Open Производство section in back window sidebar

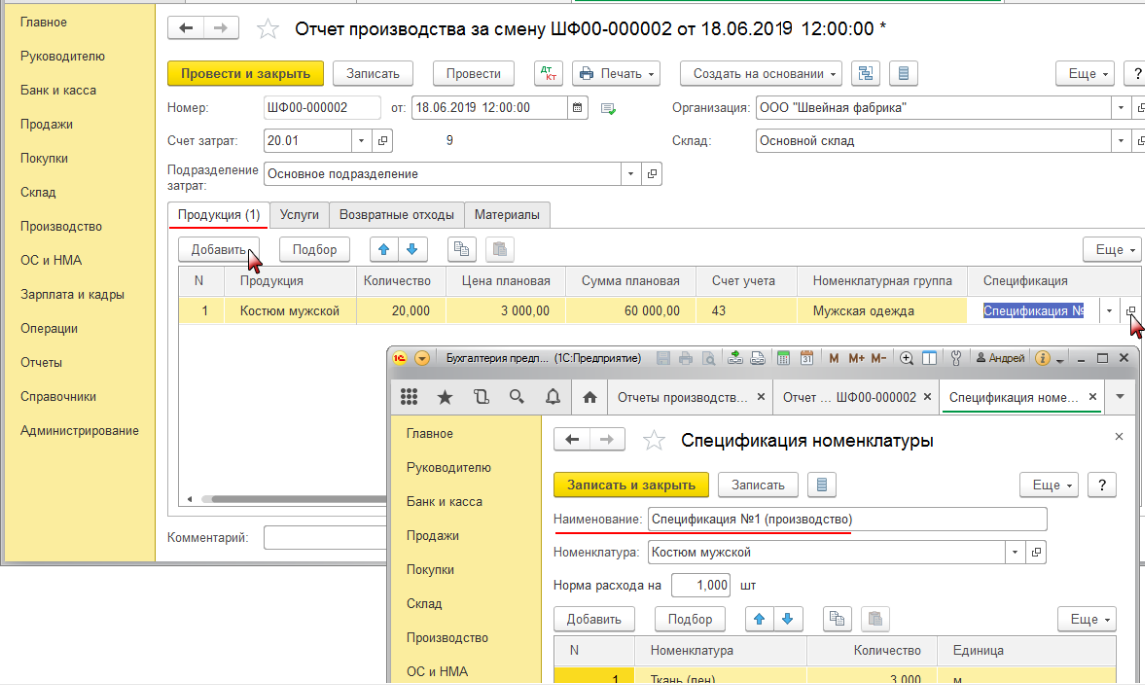click(x=61, y=226)
